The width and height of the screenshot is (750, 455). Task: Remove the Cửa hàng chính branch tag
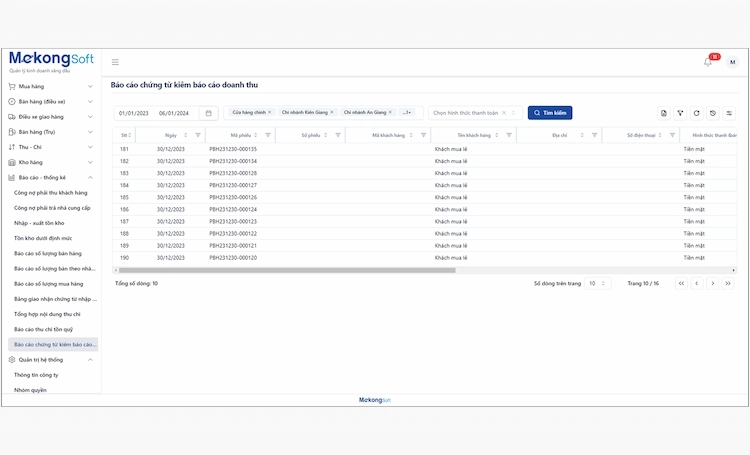269,112
